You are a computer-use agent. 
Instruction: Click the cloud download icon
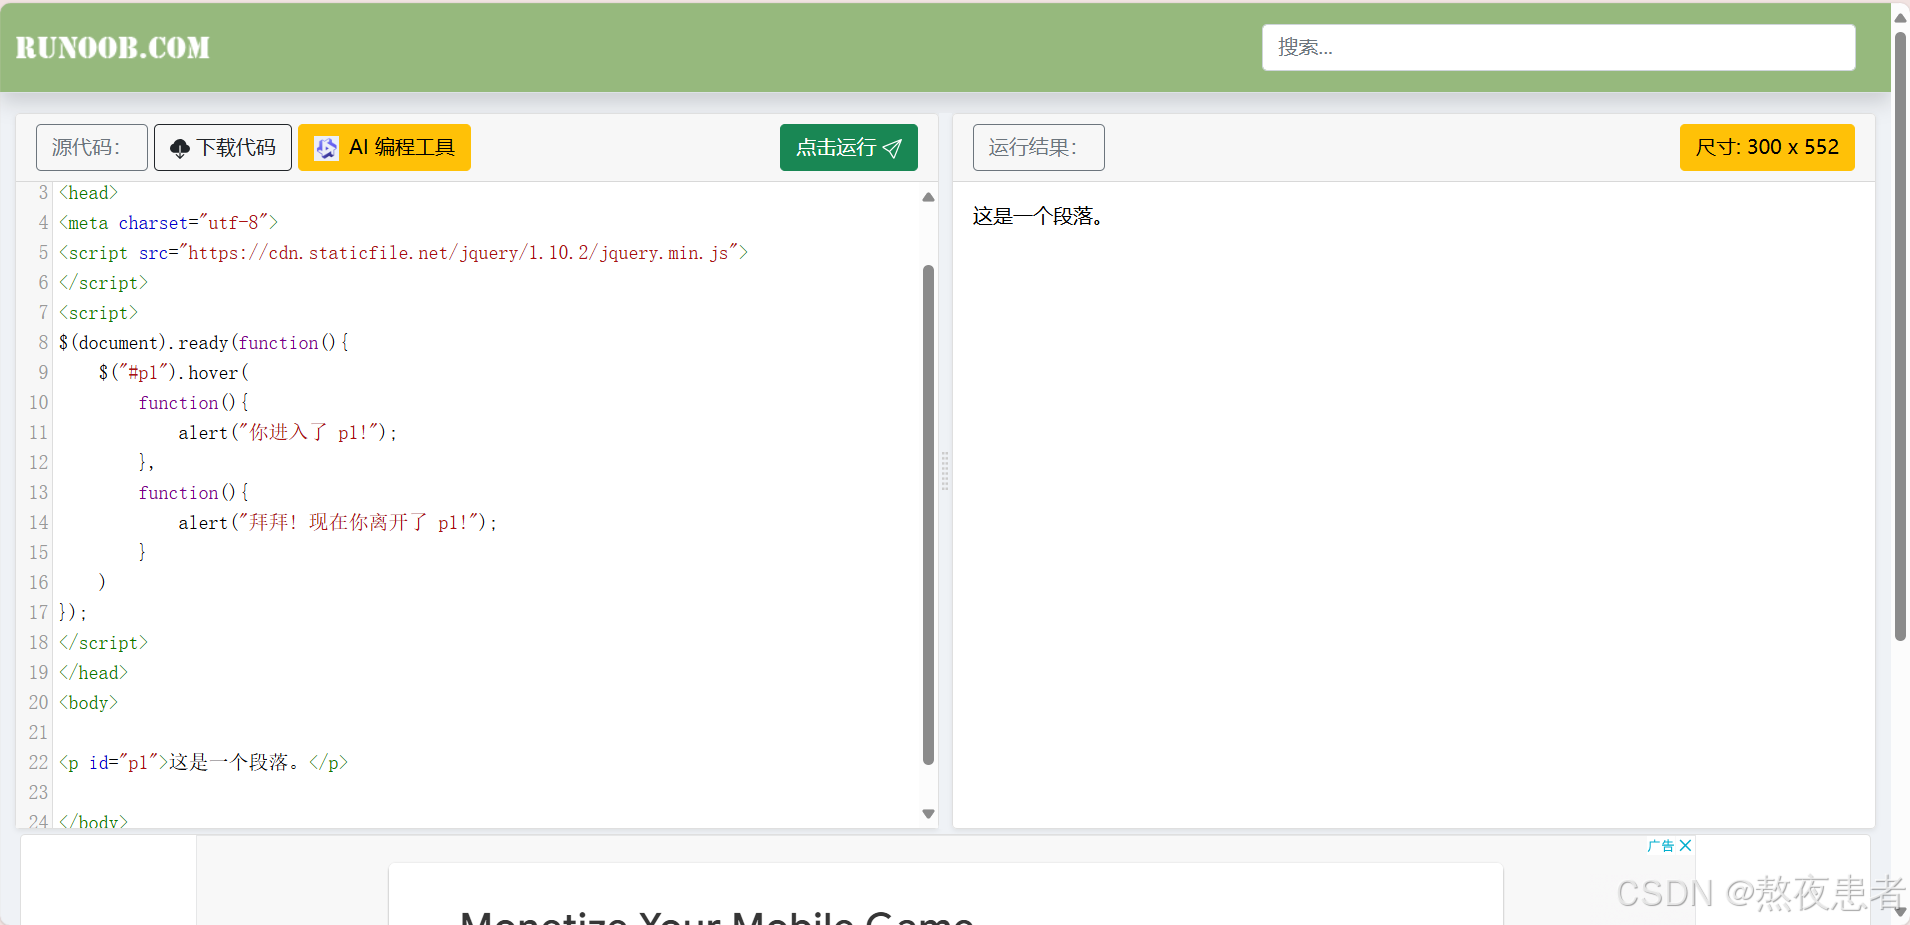(x=180, y=148)
